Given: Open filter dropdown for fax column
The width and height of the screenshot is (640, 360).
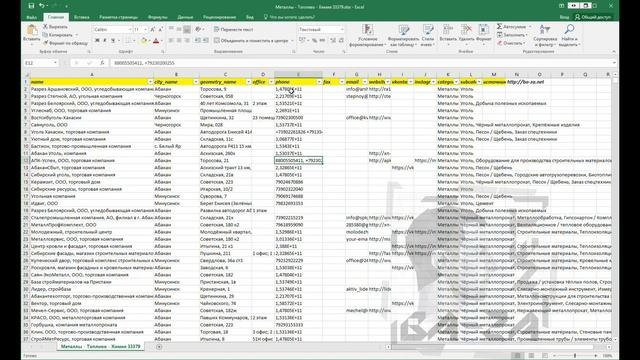Looking at the screenshot, I should point(342,82).
